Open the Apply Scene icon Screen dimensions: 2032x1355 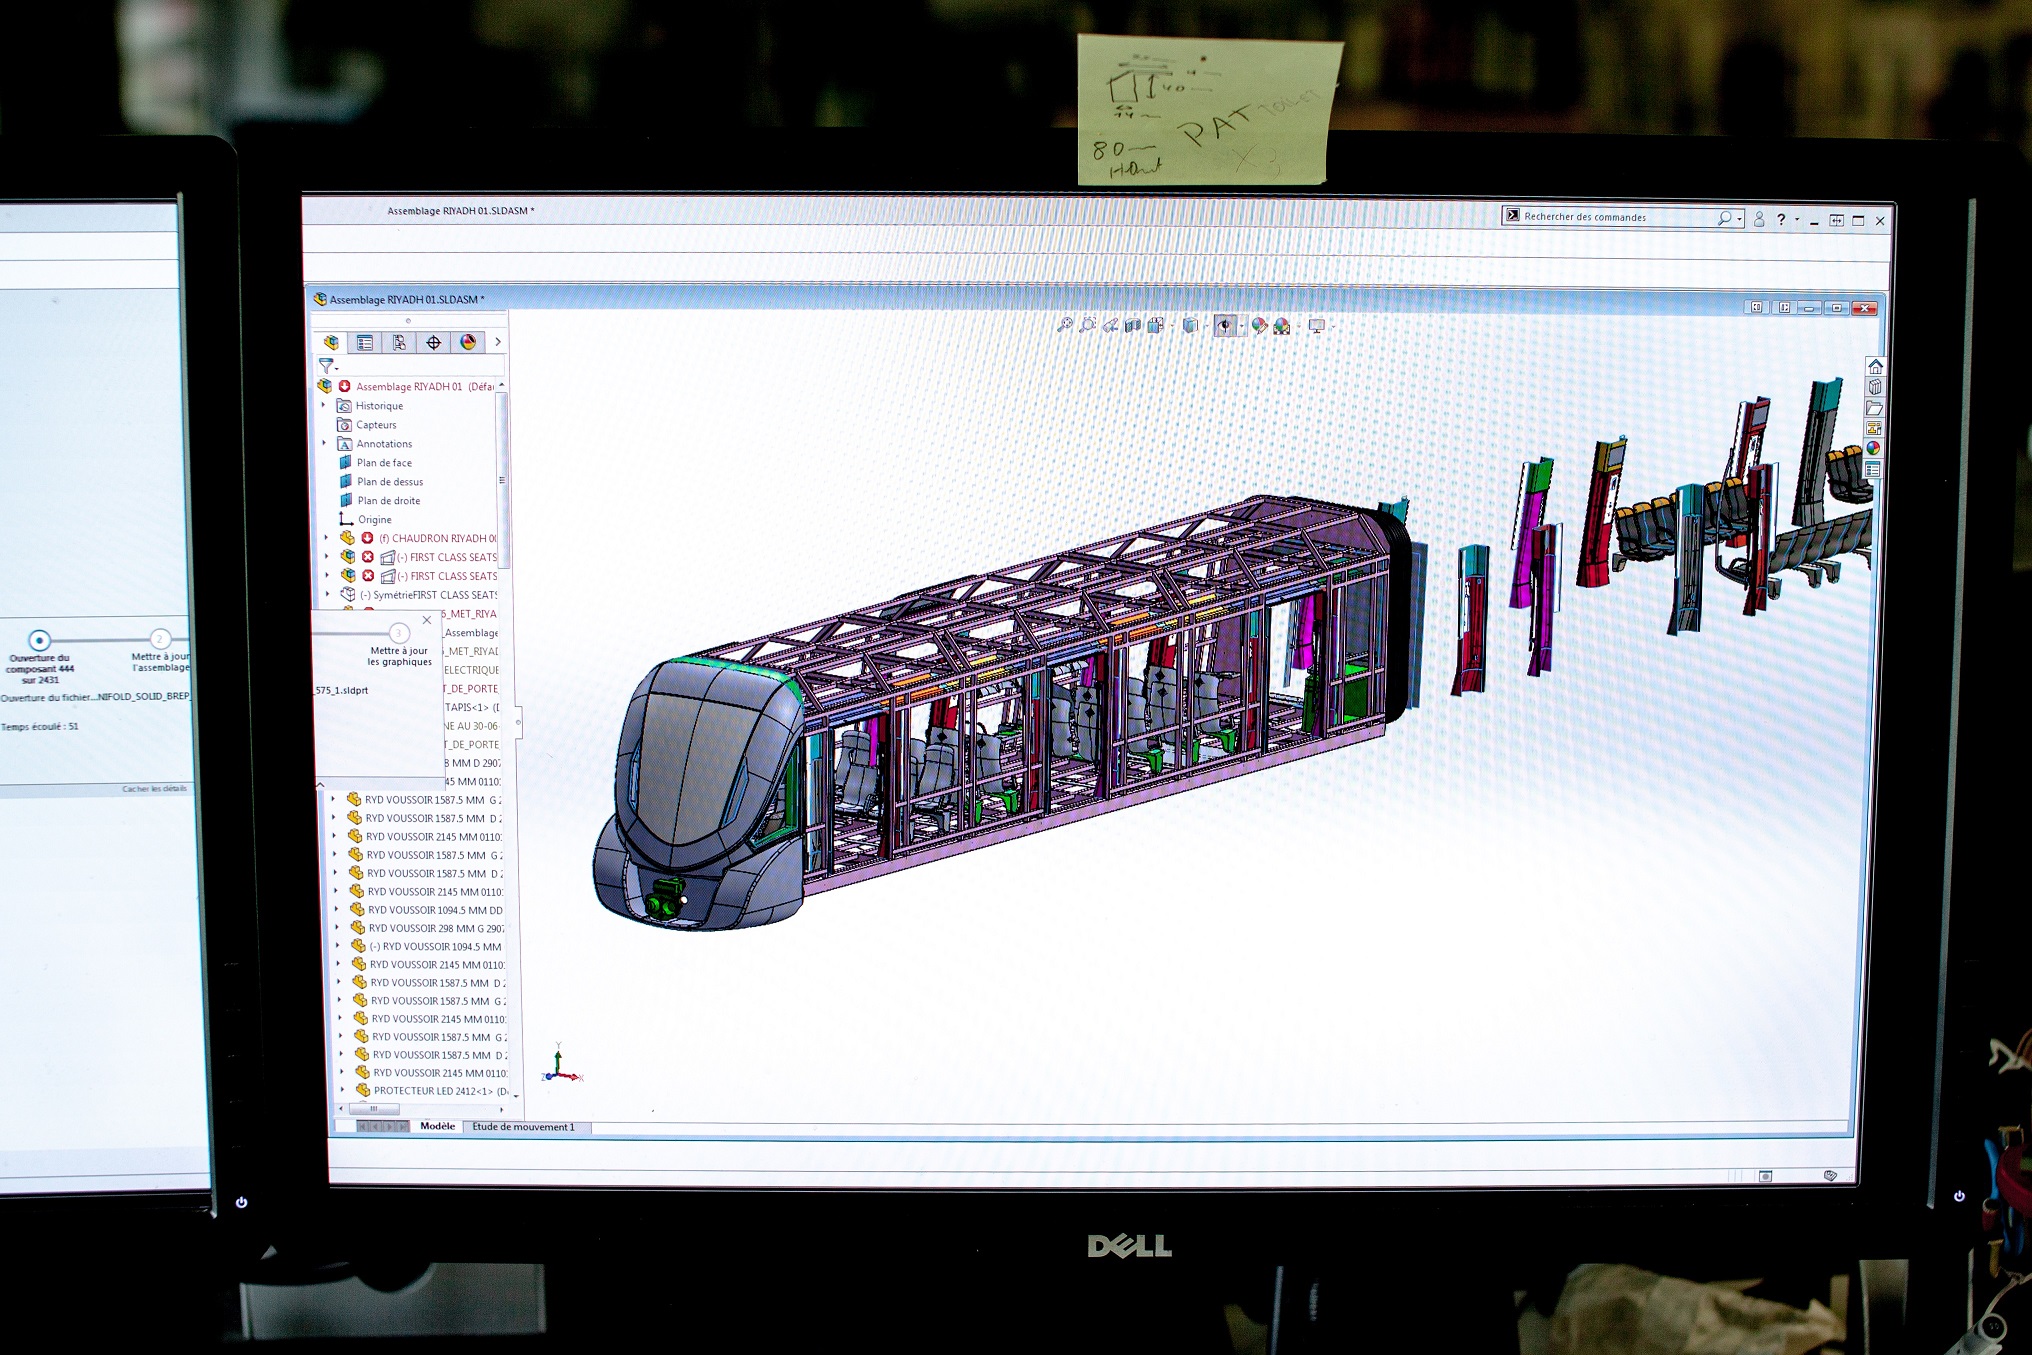click(1282, 326)
